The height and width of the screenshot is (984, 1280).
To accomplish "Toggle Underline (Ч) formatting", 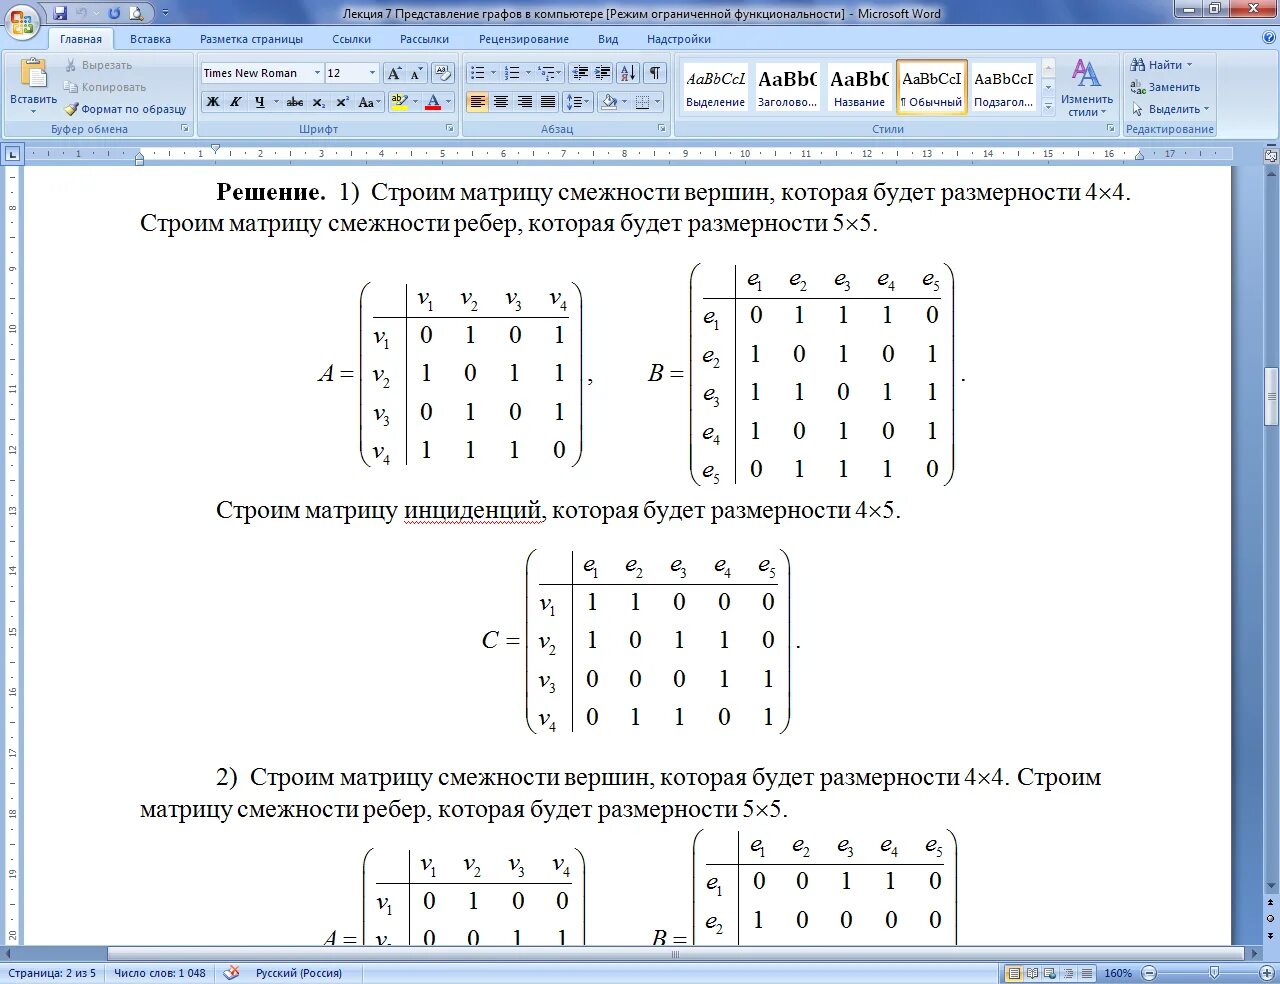I will [x=260, y=102].
